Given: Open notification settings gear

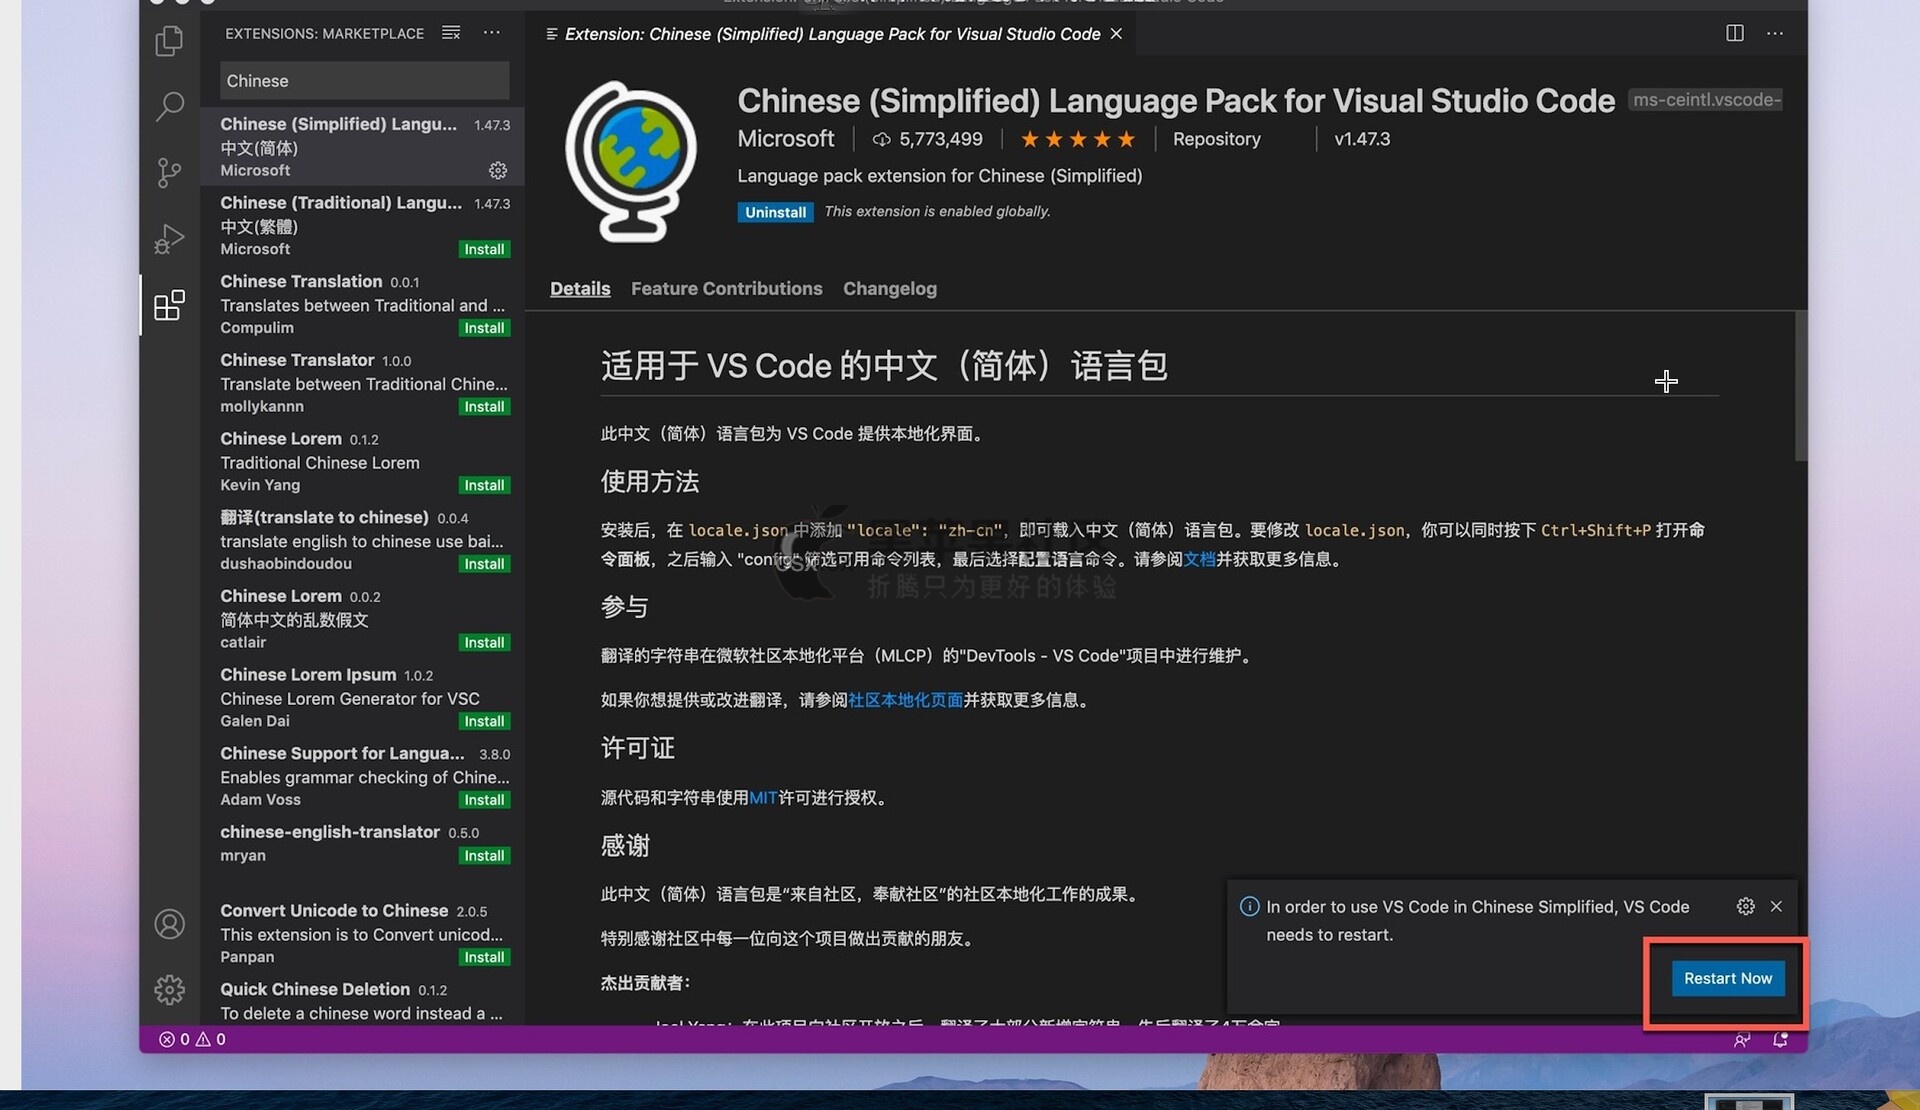Looking at the screenshot, I should pyautogui.click(x=1746, y=906).
